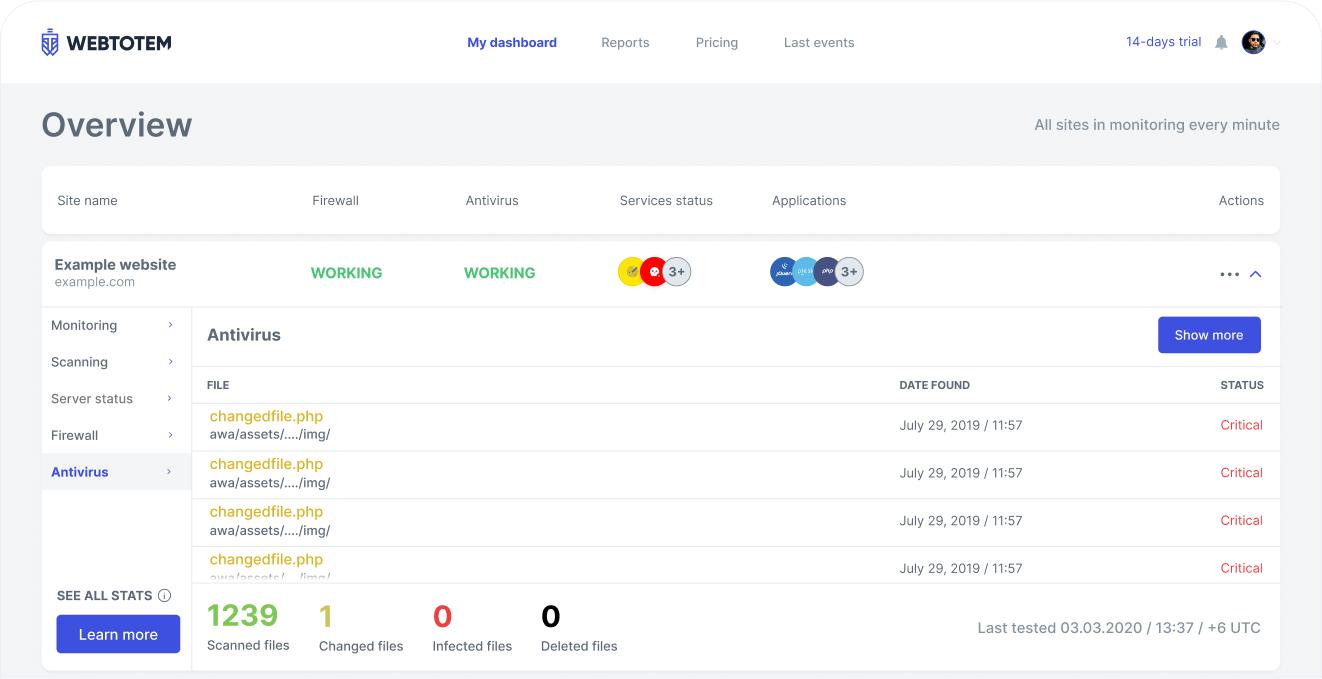The width and height of the screenshot is (1322, 679).
Task: Go to the Reports tab
Action: pos(625,43)
